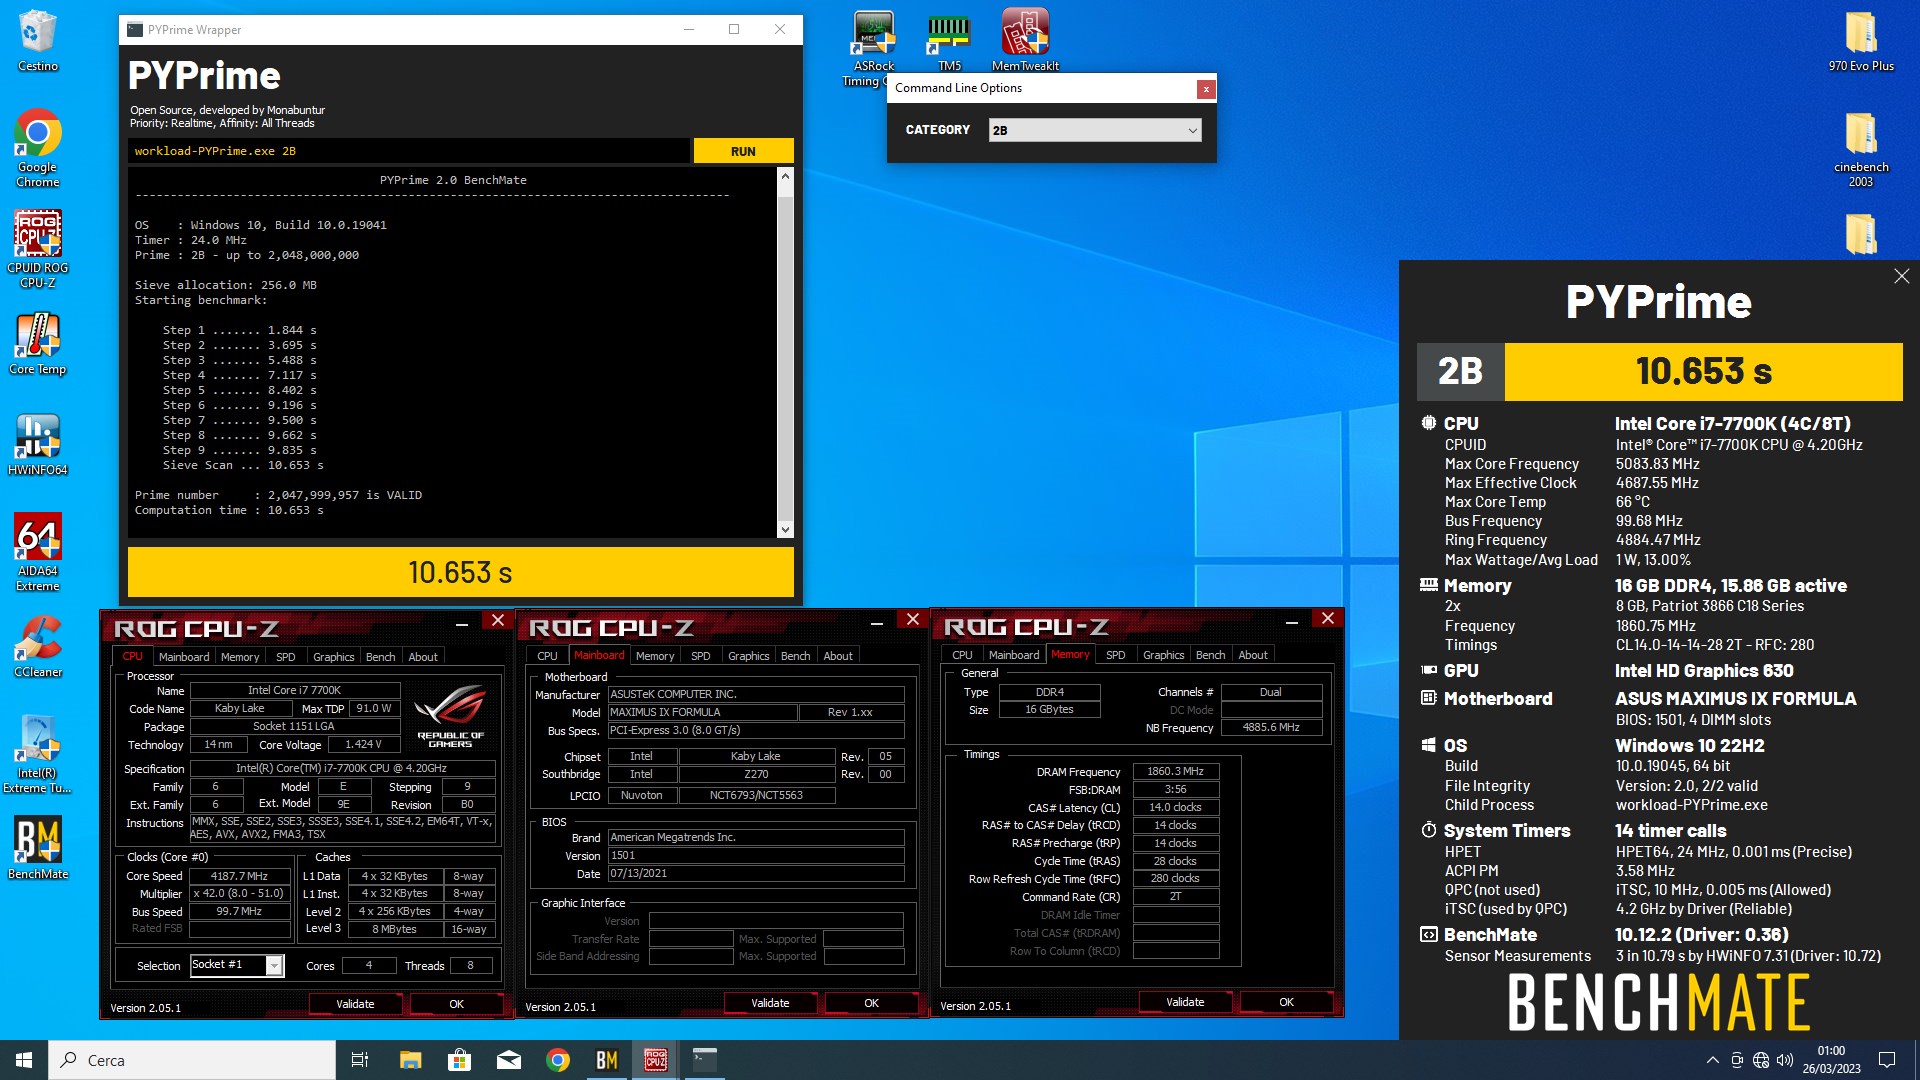Image resolution: width=1920 pixels, height=1080 pixels.
Task: Open SPD tab in right CPU-Z window
Action: (x=1115, y=655)
